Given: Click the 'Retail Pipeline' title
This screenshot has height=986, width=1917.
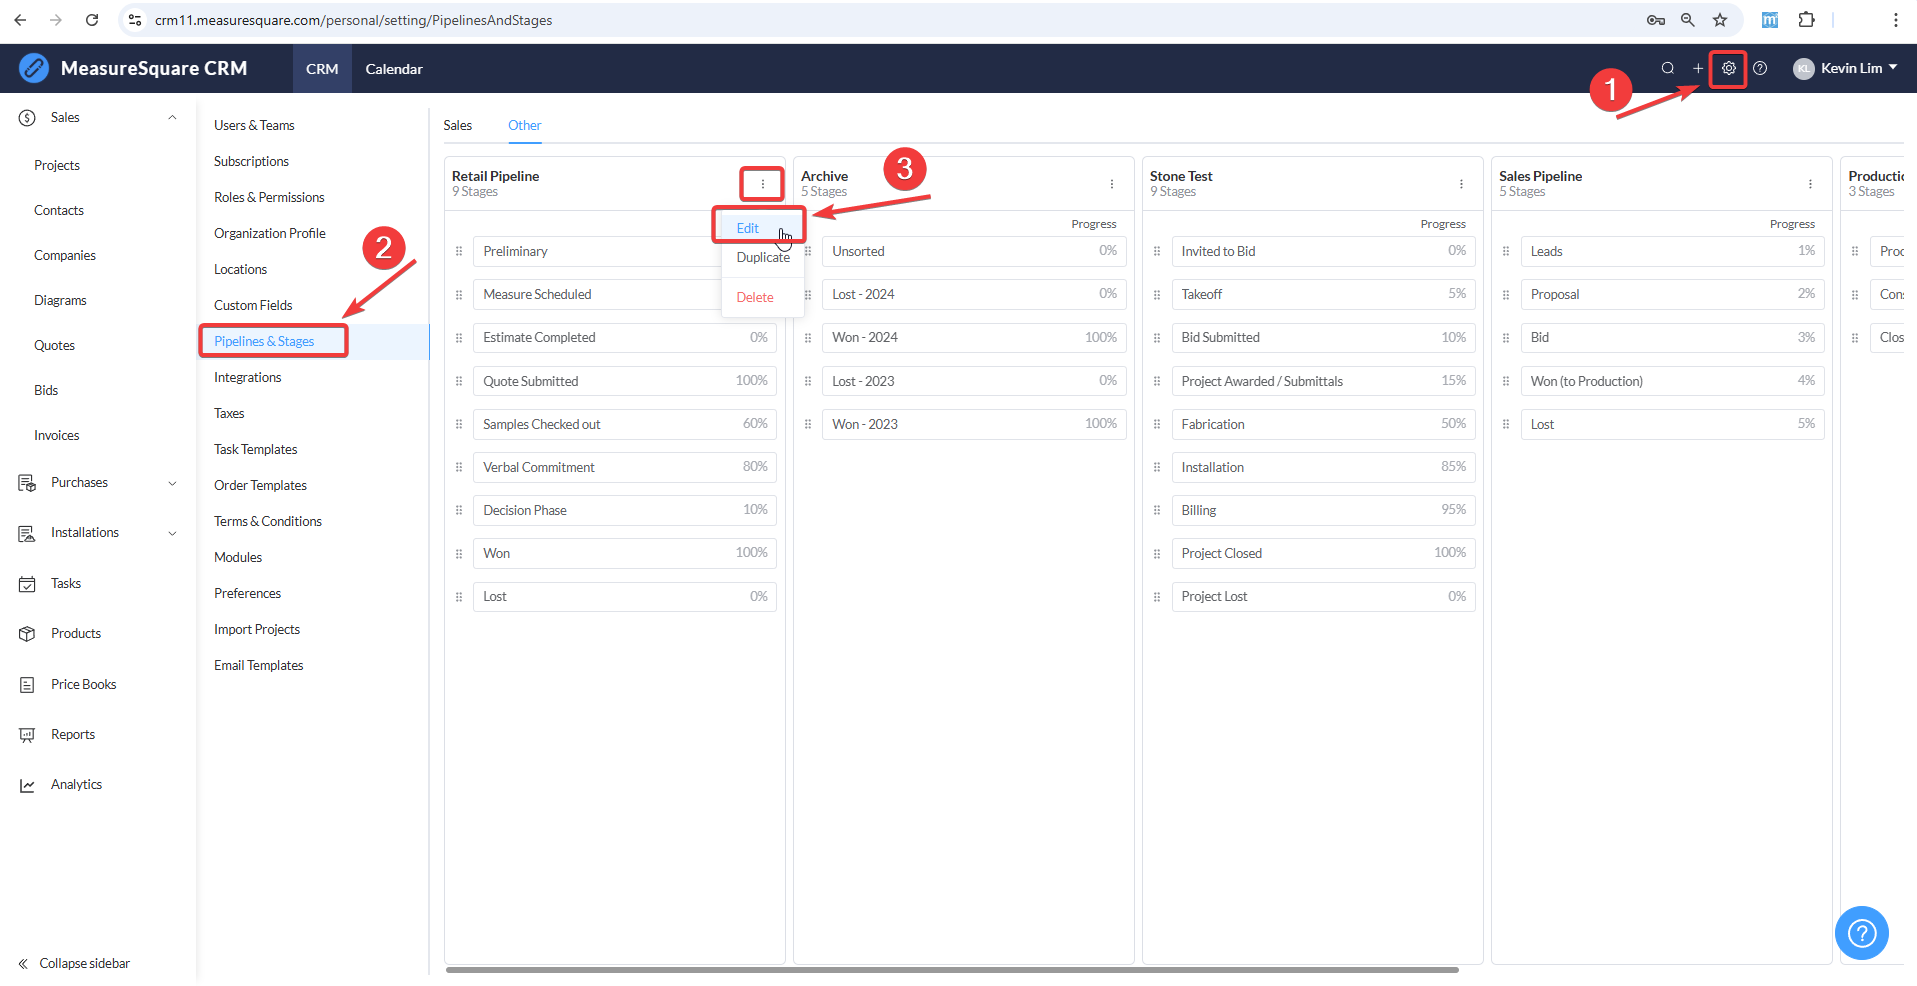Looking at the screenshot, I should click(495, 176).
